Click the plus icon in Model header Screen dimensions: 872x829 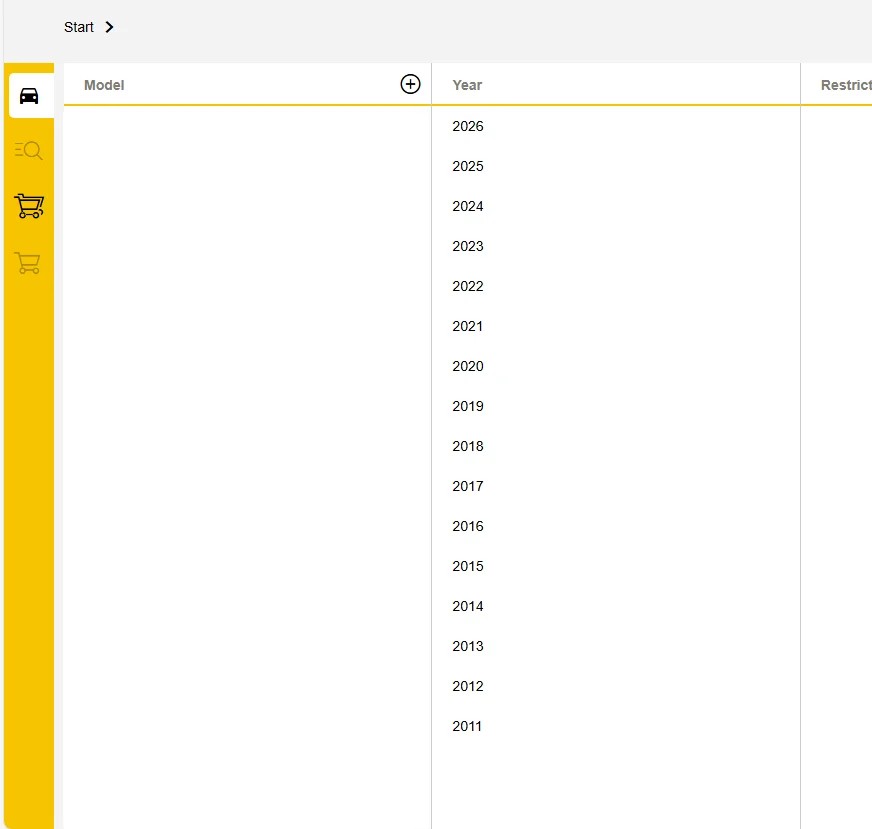[x=410, y=84]
